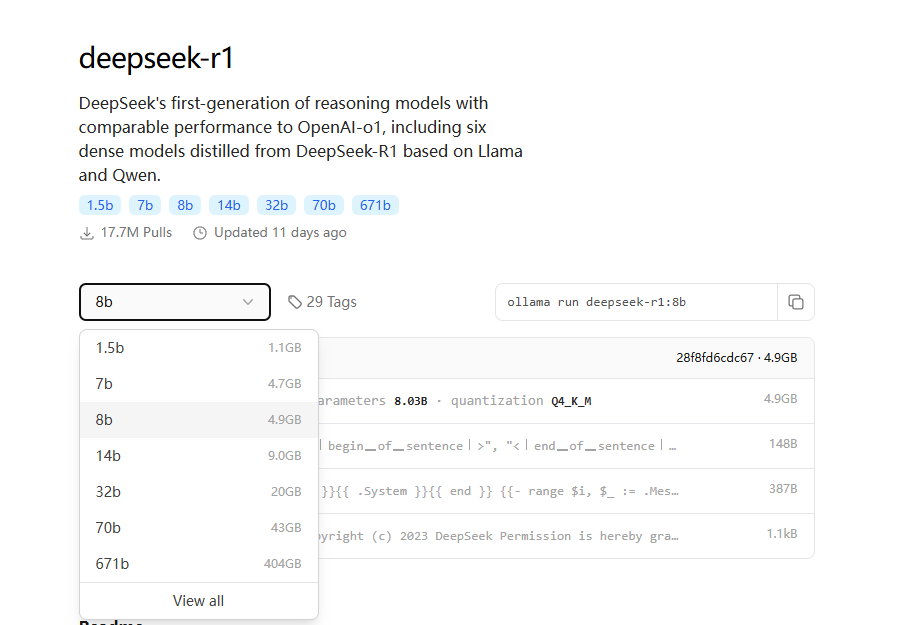Click the 671b blue tag badge
901x625 pixels.
375,205
